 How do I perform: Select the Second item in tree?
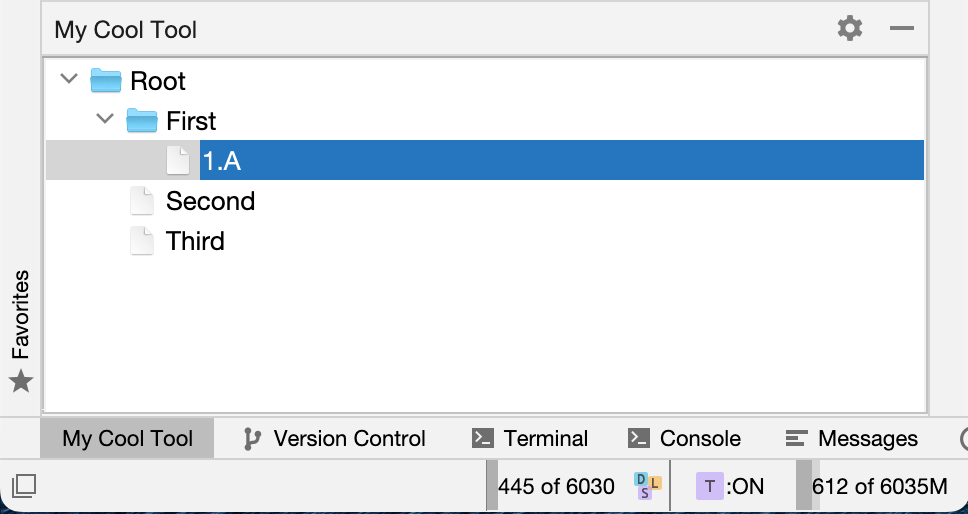click(x=211, y=201)
